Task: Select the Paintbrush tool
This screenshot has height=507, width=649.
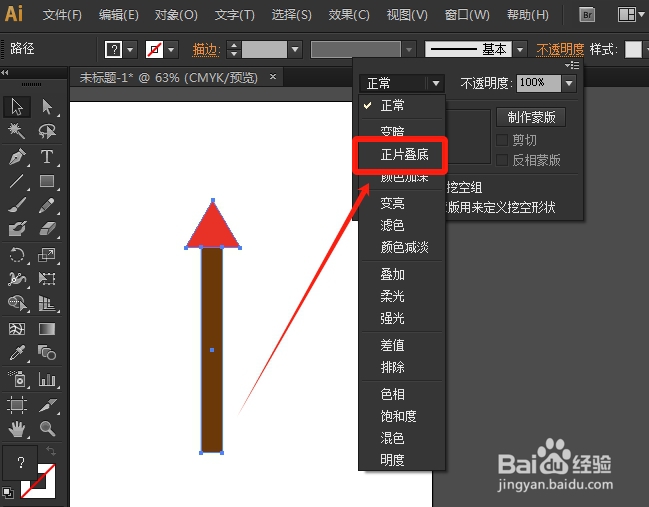Action: tap(17, 205)
